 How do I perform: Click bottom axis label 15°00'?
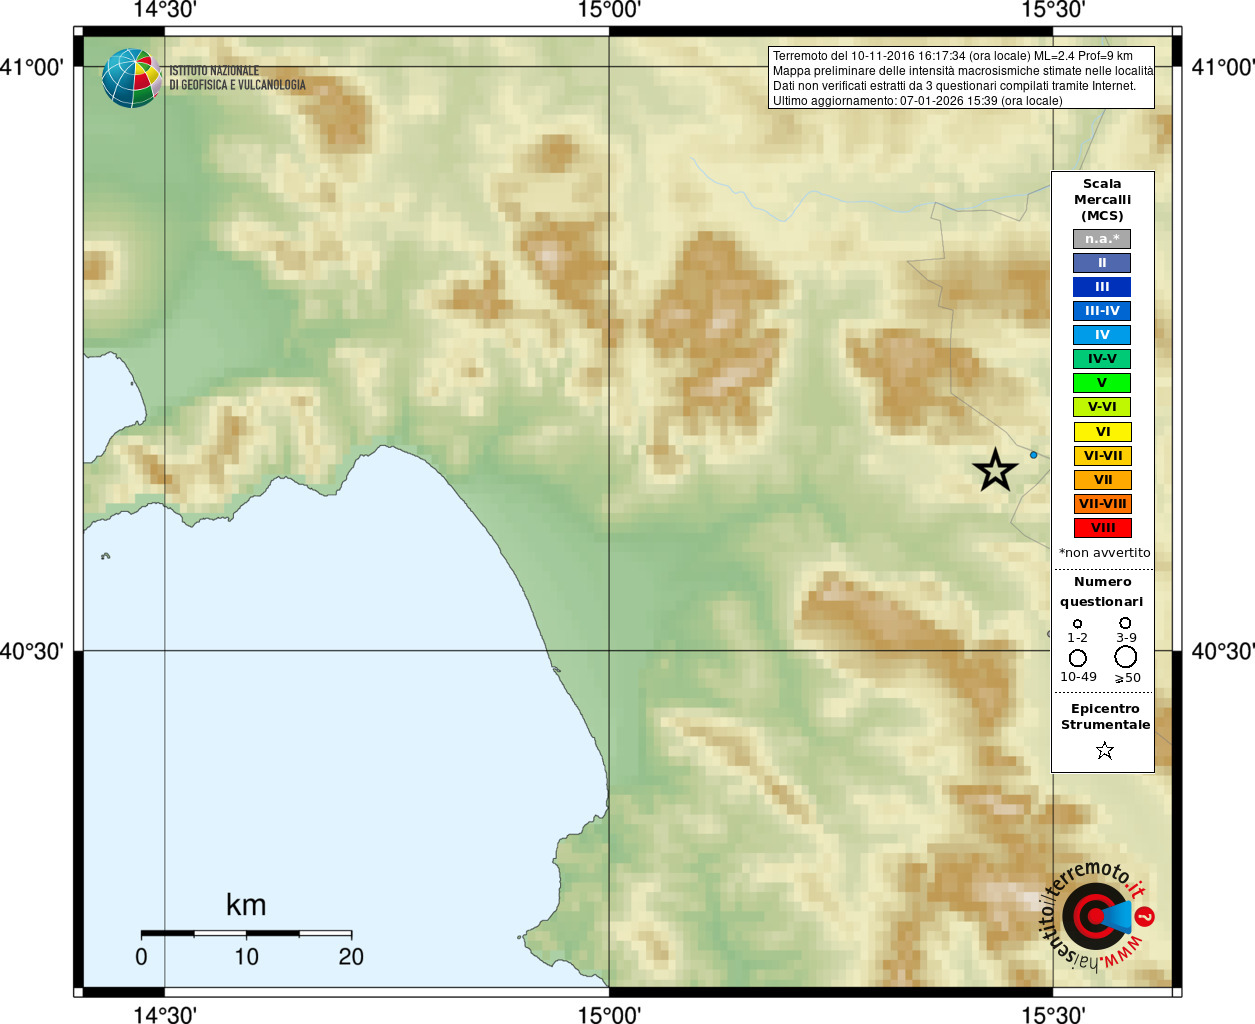click(x=609, y=1015)
